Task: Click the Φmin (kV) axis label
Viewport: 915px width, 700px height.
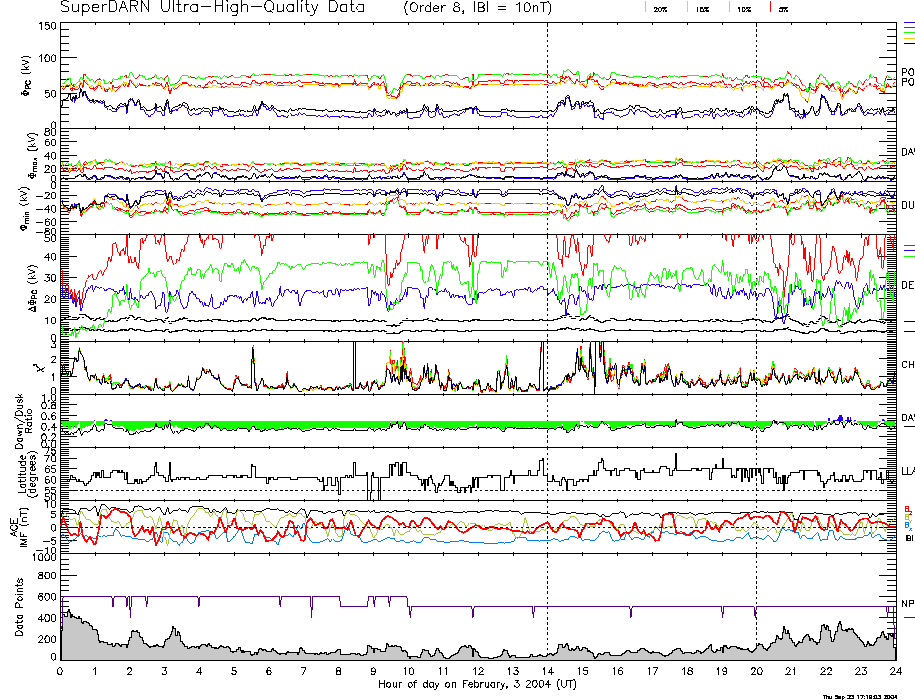Action: (x=26, y=208)
